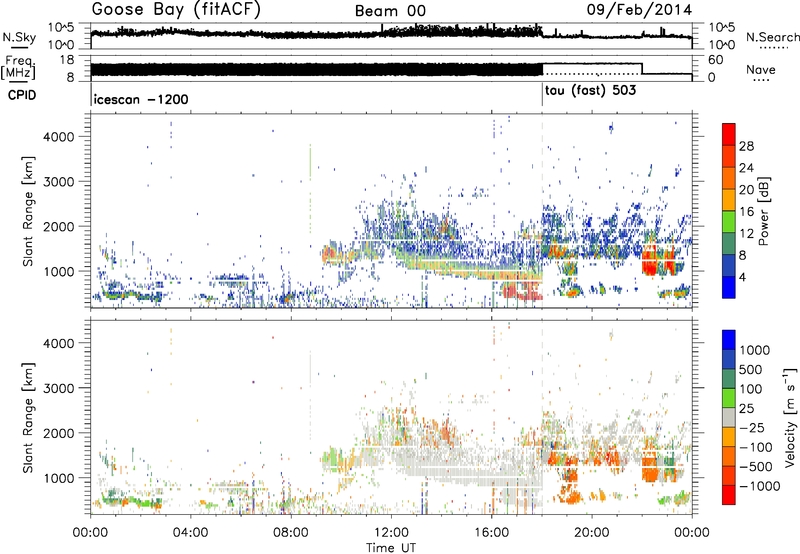Select the 'Beam 00' header label
This screenshot has width=800, height=554.
tap(390, 11)
